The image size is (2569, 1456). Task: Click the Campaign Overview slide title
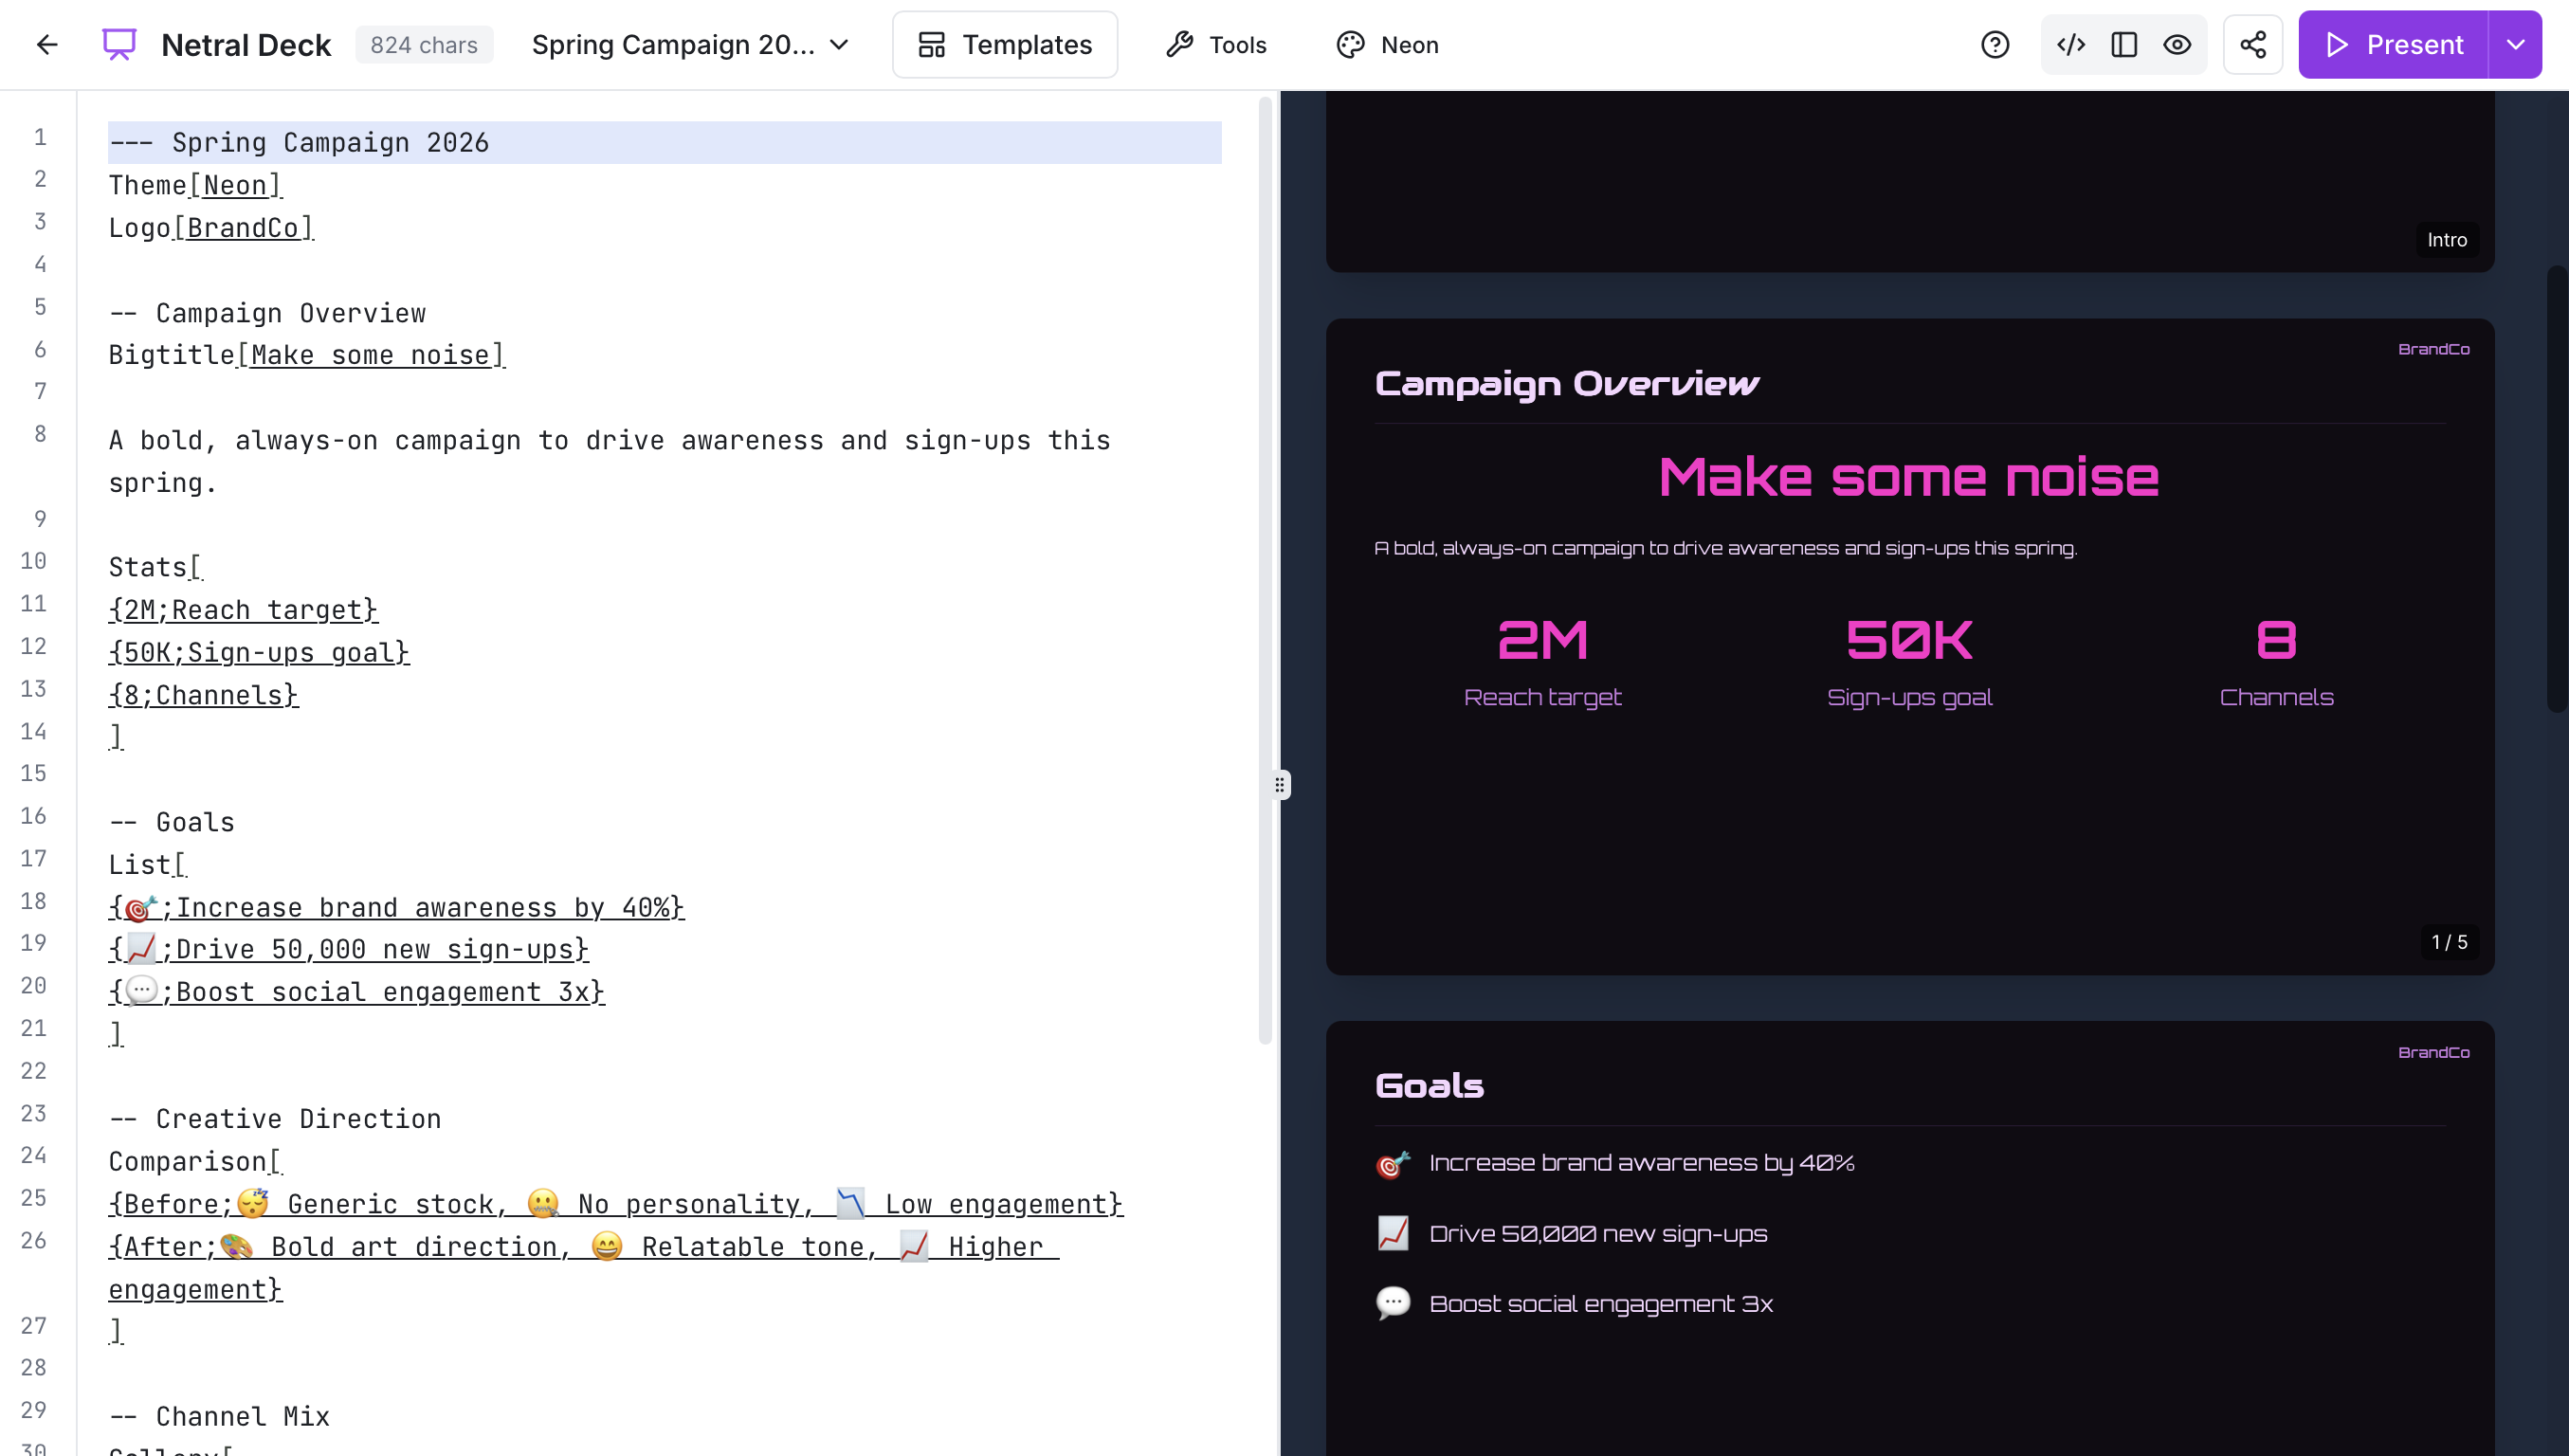coord(1566,384)
